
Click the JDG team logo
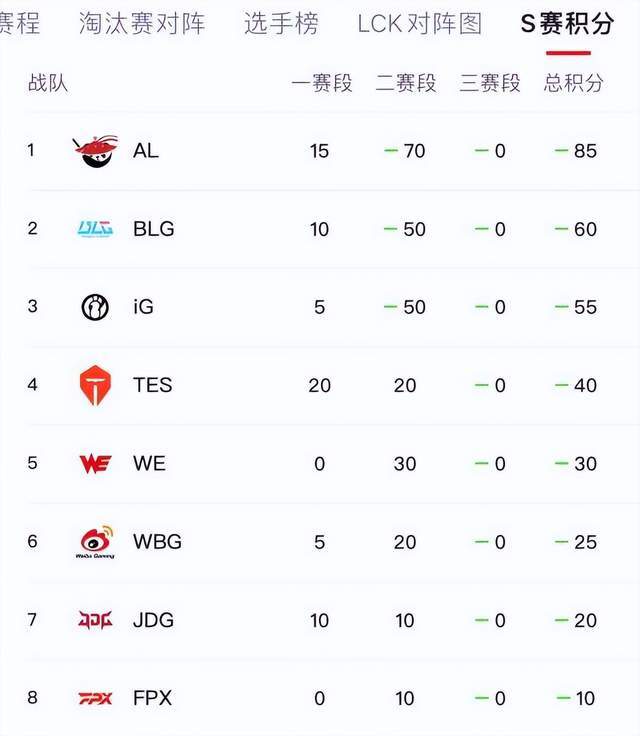(95, 620)
